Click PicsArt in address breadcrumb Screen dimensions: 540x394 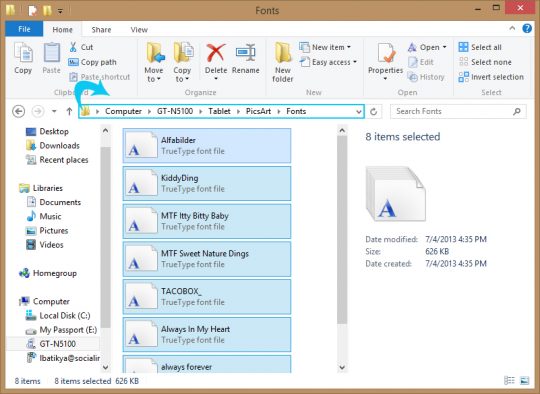[x=258, y=112]
